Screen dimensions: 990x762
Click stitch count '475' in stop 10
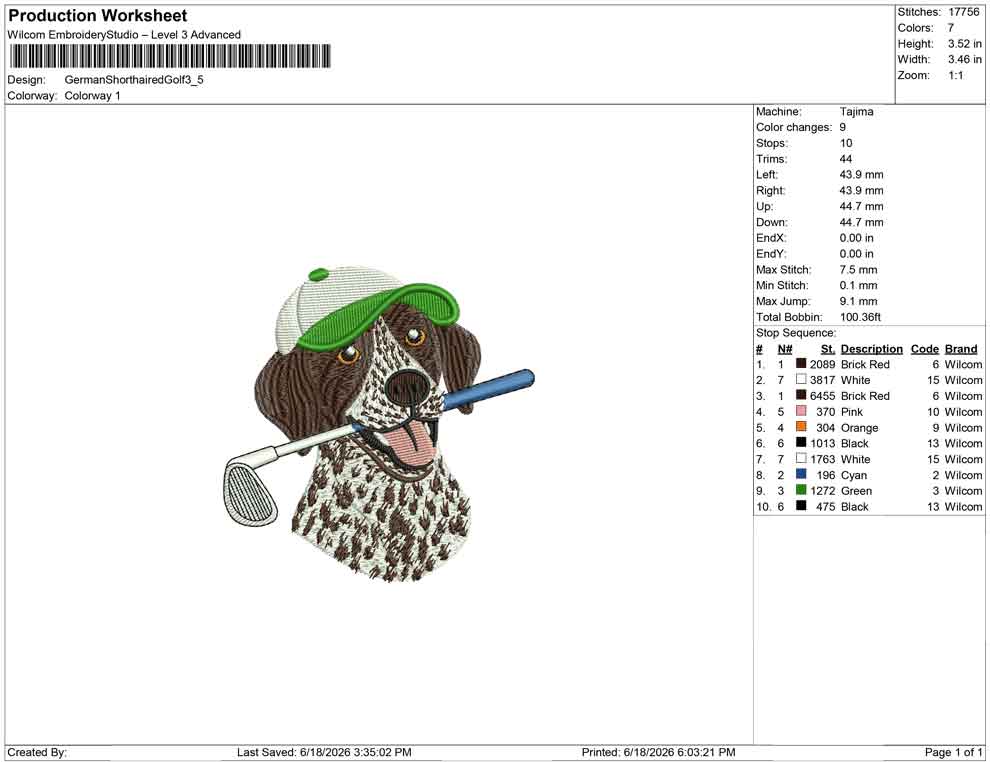point(826,506)
